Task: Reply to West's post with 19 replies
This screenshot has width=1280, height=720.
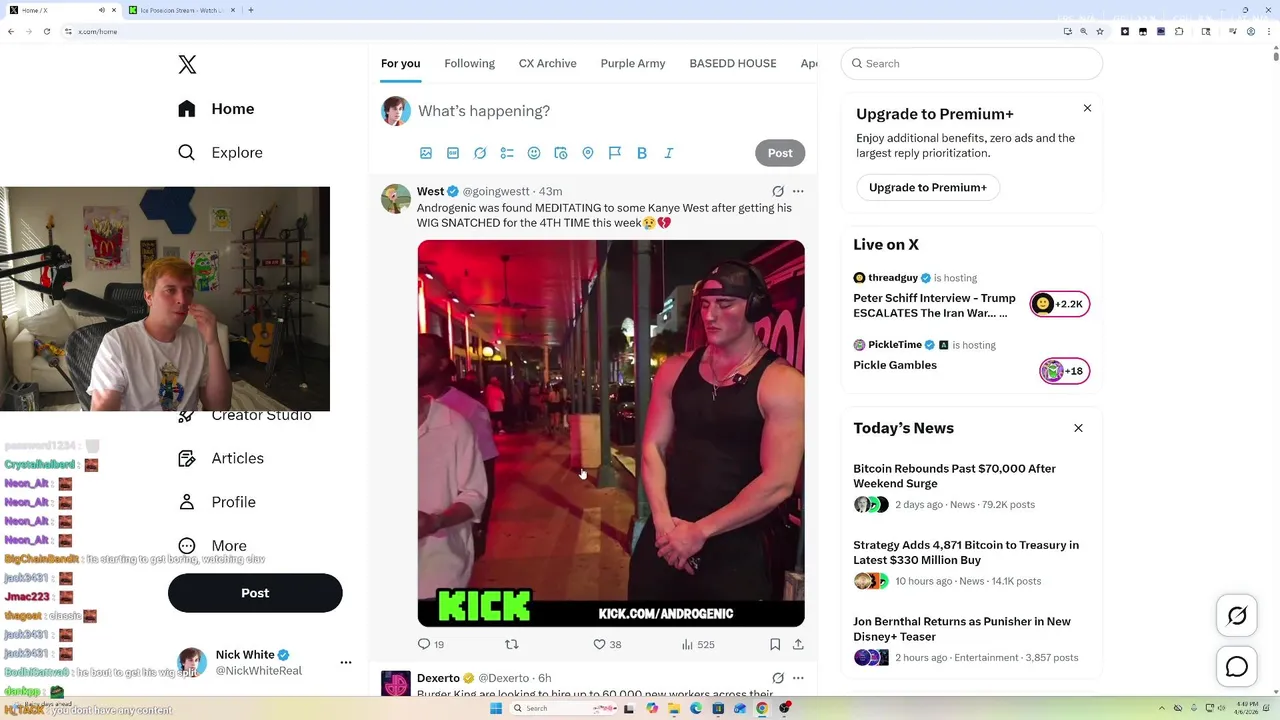Action: (x=430, y=645)
